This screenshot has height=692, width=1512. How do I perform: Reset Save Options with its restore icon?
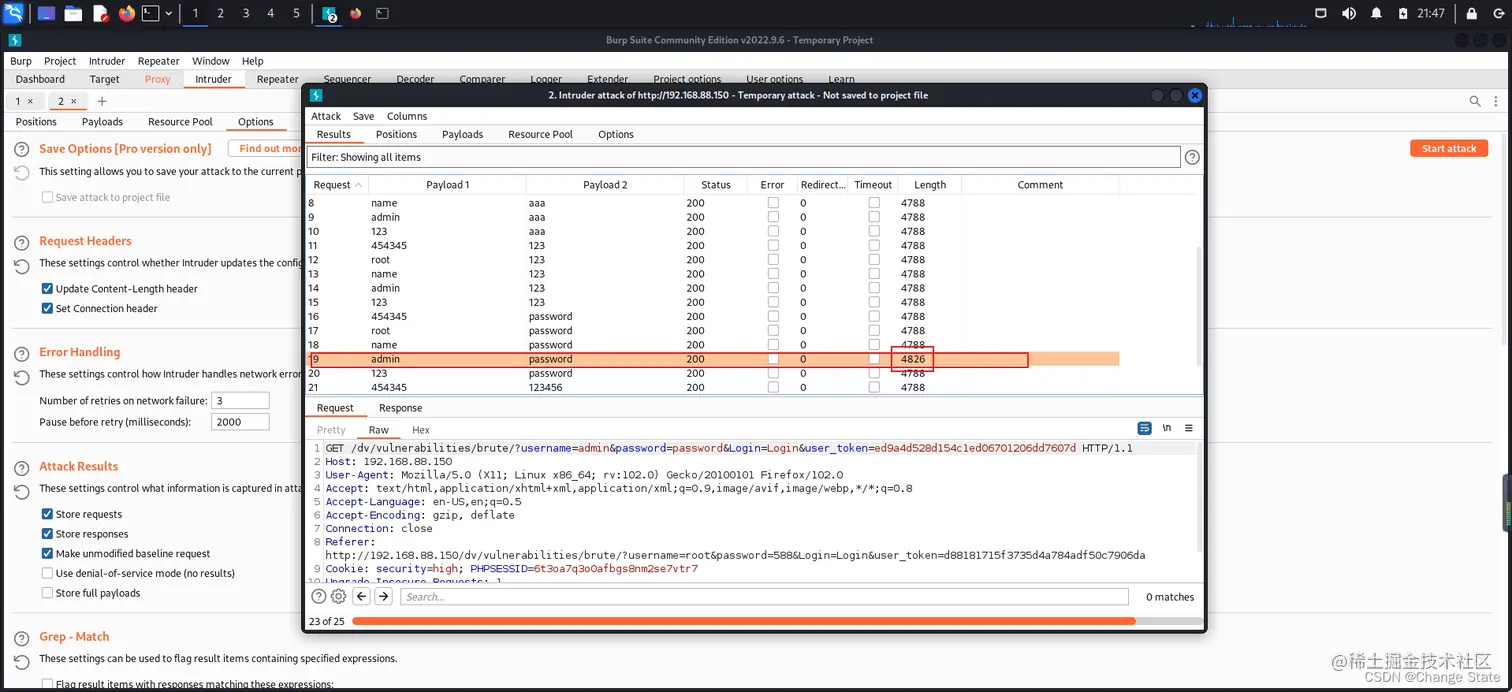[x=21, y=172]
